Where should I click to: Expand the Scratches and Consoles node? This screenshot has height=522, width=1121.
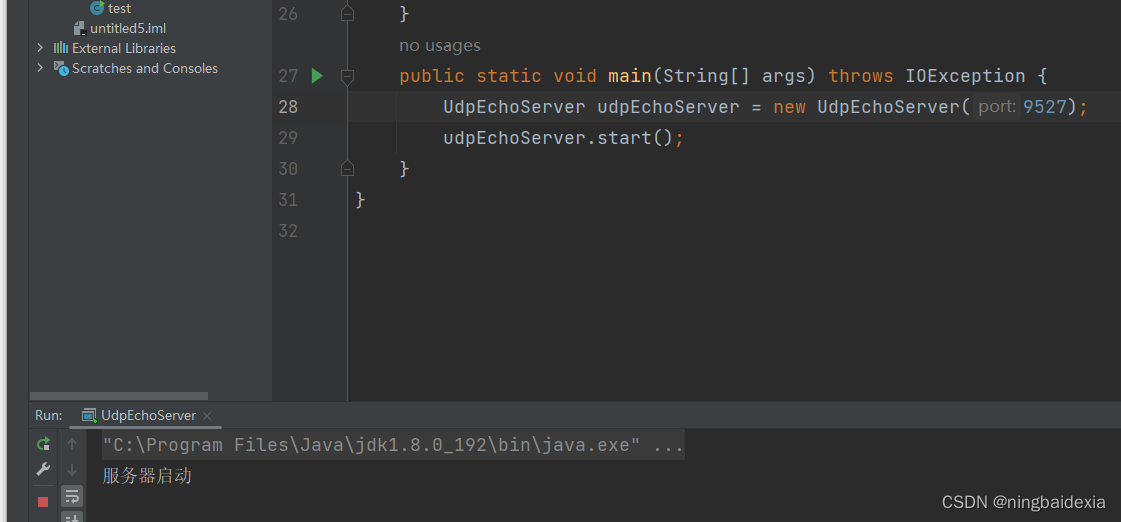[x=40, y=68]
